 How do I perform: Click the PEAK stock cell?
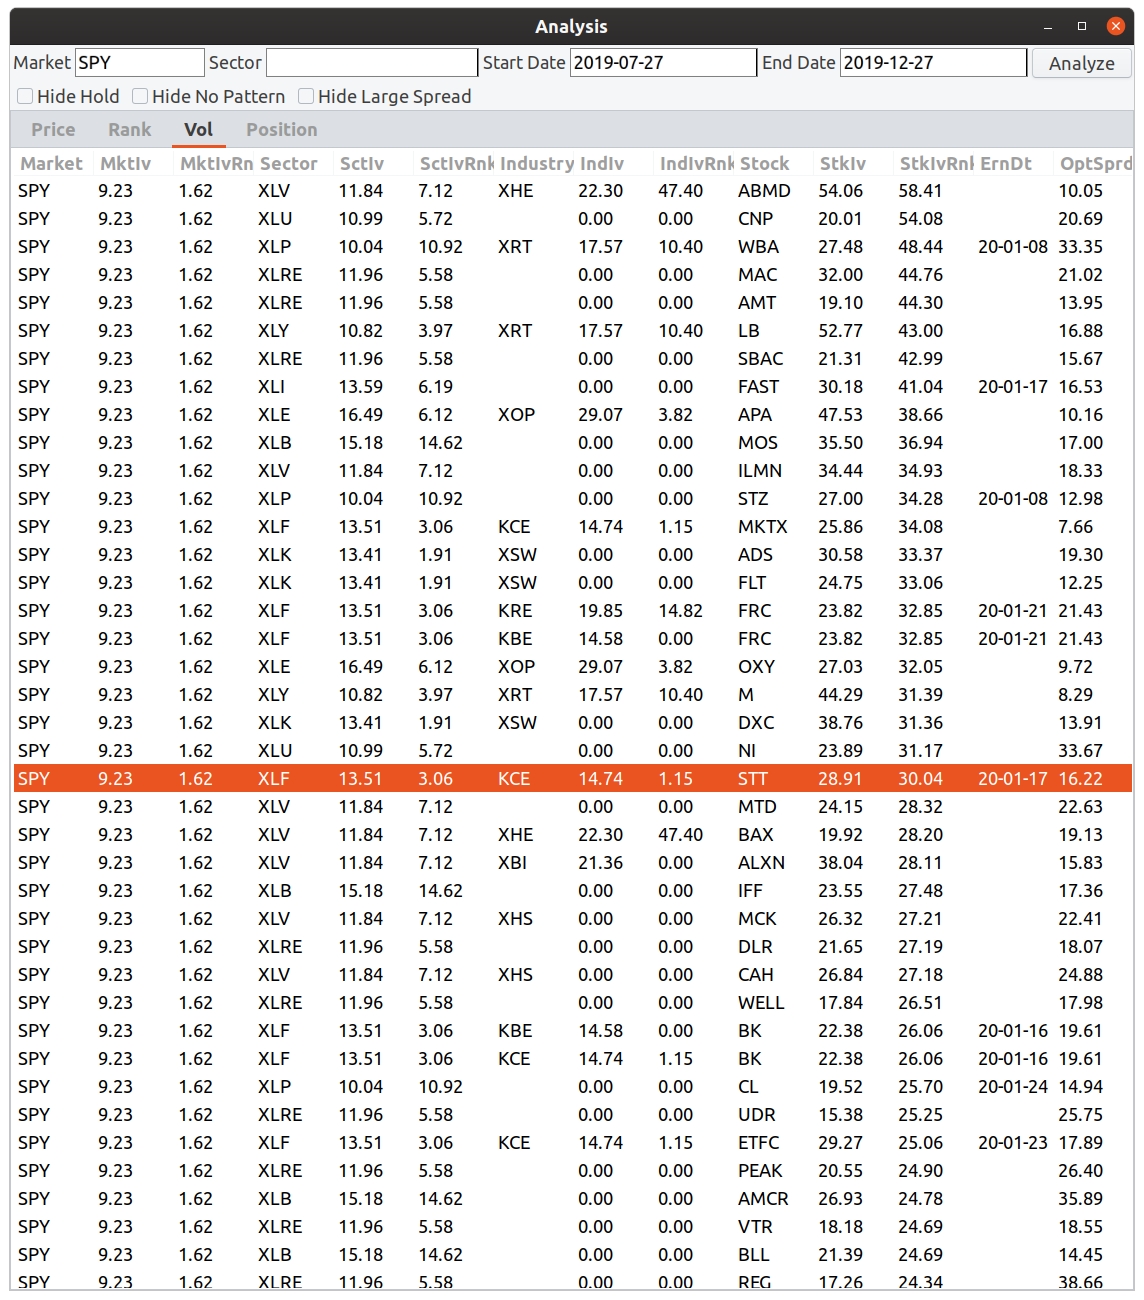[x=760, y=1171]
